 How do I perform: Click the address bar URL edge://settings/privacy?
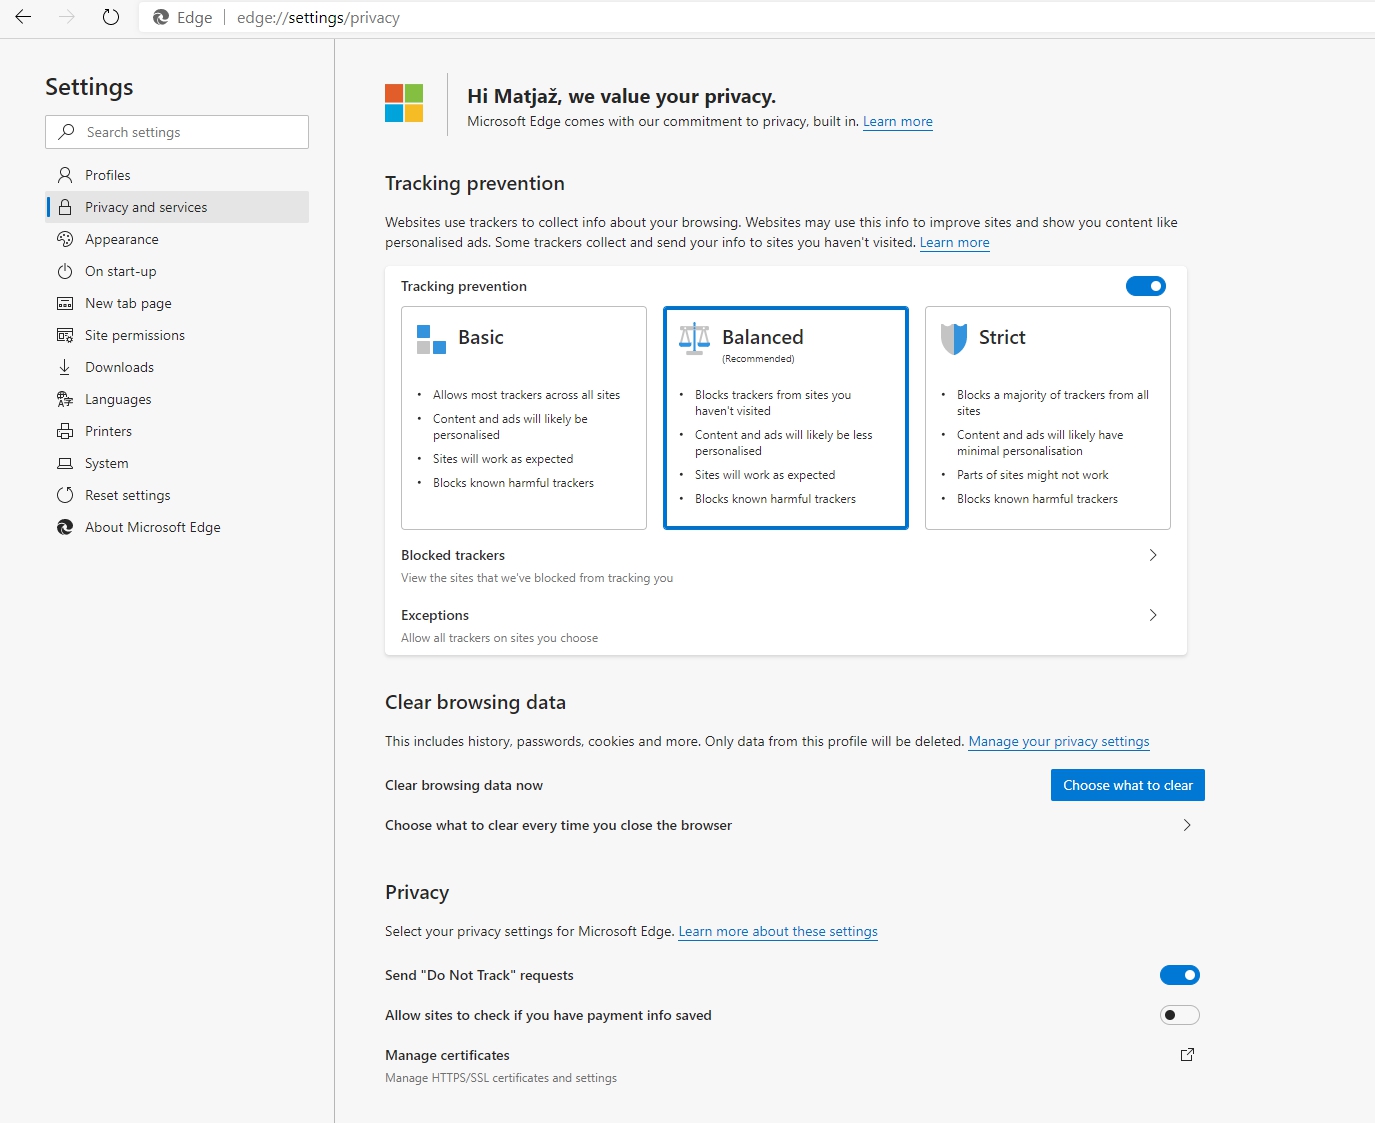[318, 18]
